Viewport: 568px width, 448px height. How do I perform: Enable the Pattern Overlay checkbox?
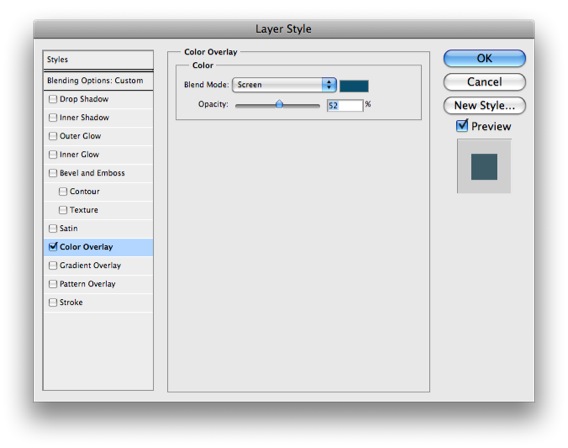53,284
